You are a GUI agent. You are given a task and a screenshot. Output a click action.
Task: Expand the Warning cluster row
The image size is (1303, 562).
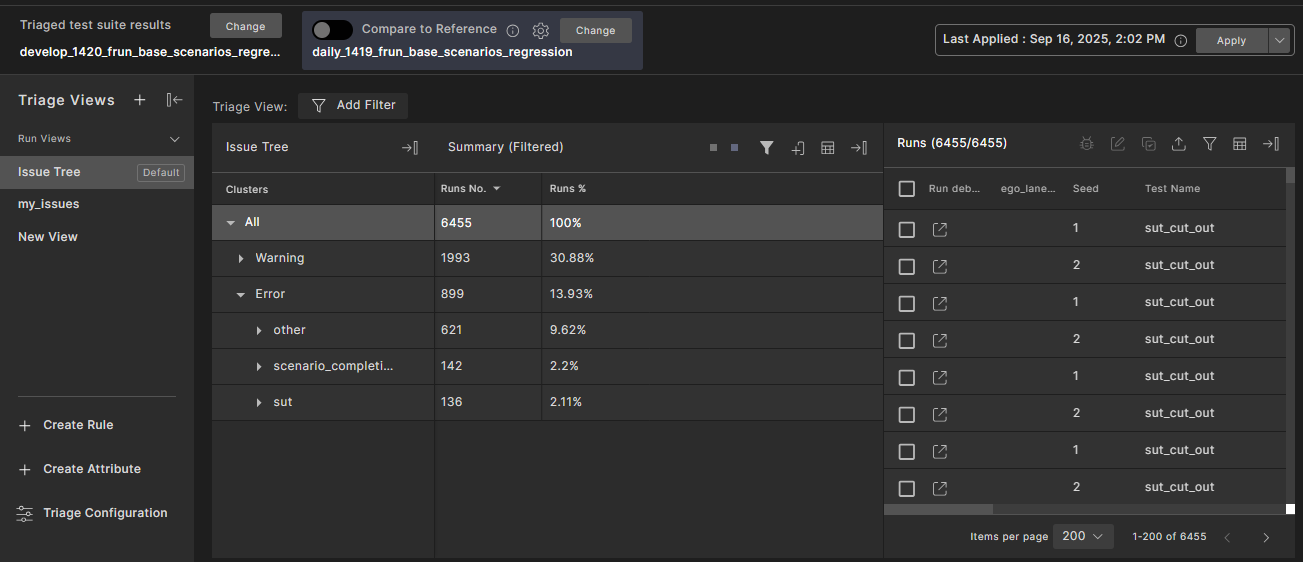tap(241, 259)
